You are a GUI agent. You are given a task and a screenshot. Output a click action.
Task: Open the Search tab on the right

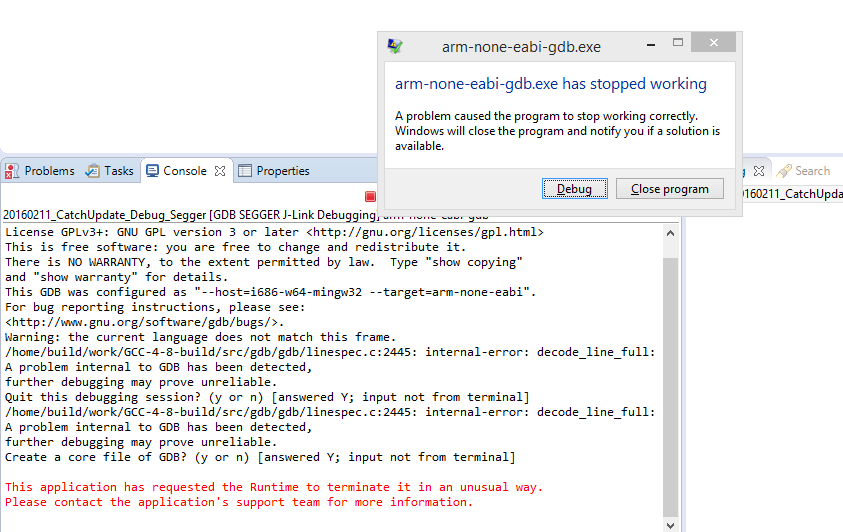(x=803, y=171)
